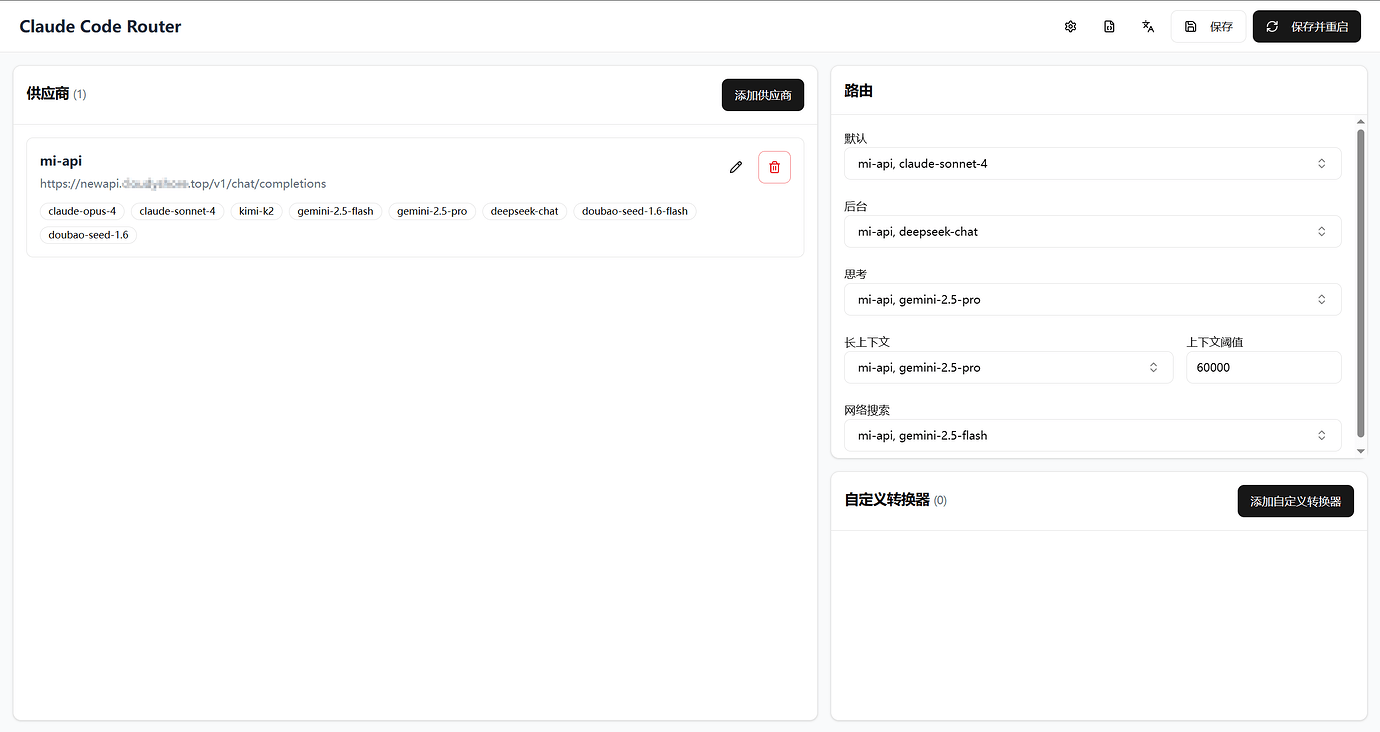This screenshot has width=1380, height=732.
Task: Click the 自定义转换器 section heading
Action: point(887,500)
